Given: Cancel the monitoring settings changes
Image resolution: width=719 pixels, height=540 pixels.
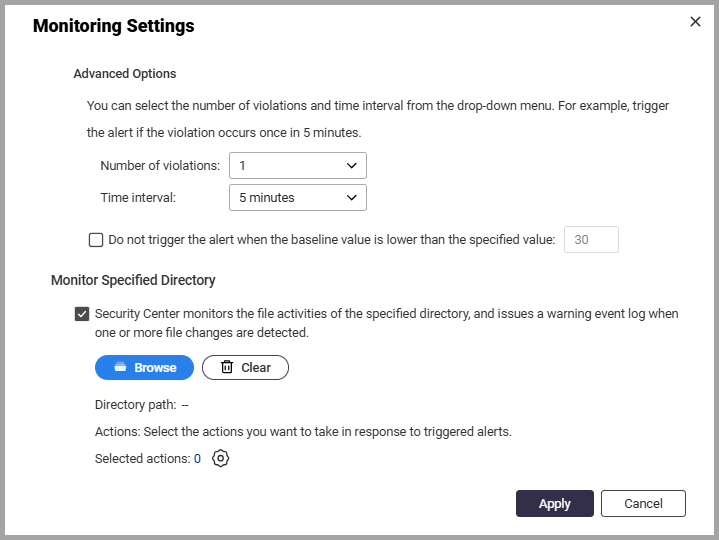Looking at the screenshot, I should (643, 503).
